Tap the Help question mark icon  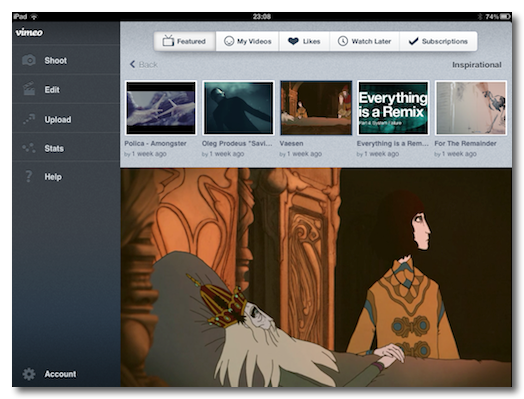tap(29, 176)
